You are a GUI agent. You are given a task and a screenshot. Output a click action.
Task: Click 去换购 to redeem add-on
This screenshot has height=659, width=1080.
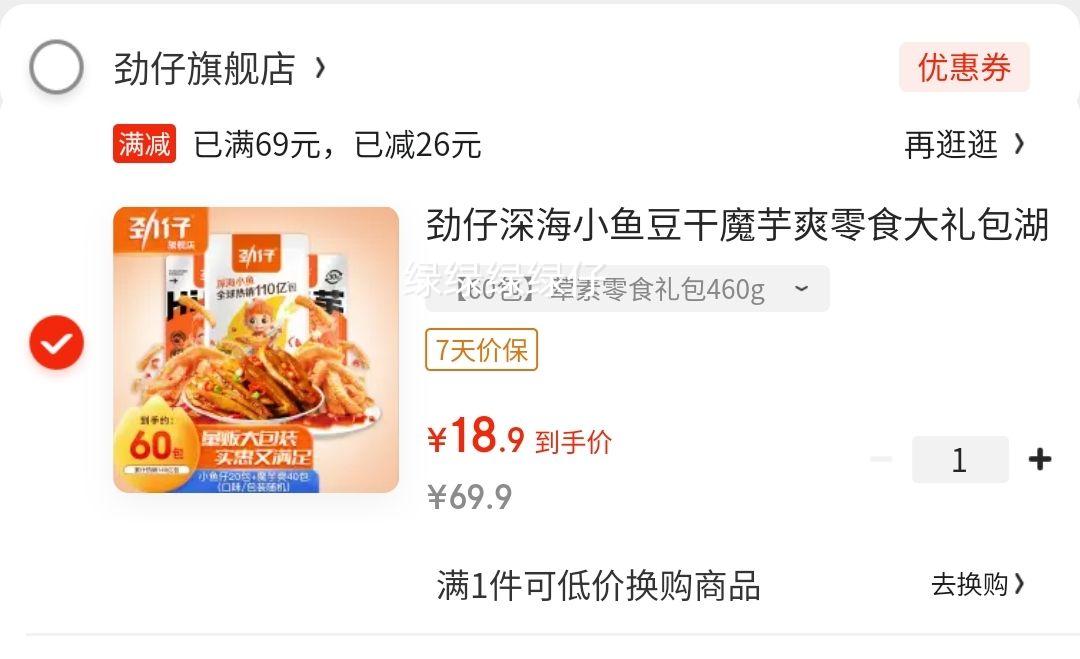970,585
